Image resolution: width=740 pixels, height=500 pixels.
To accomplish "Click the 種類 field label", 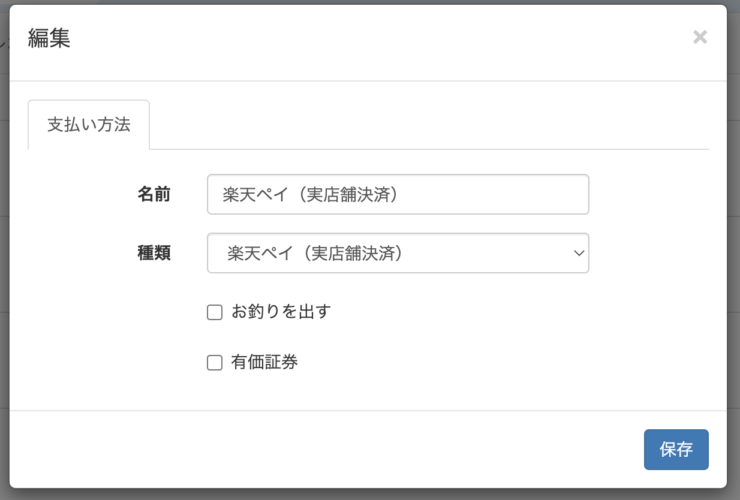I will 154,253.
